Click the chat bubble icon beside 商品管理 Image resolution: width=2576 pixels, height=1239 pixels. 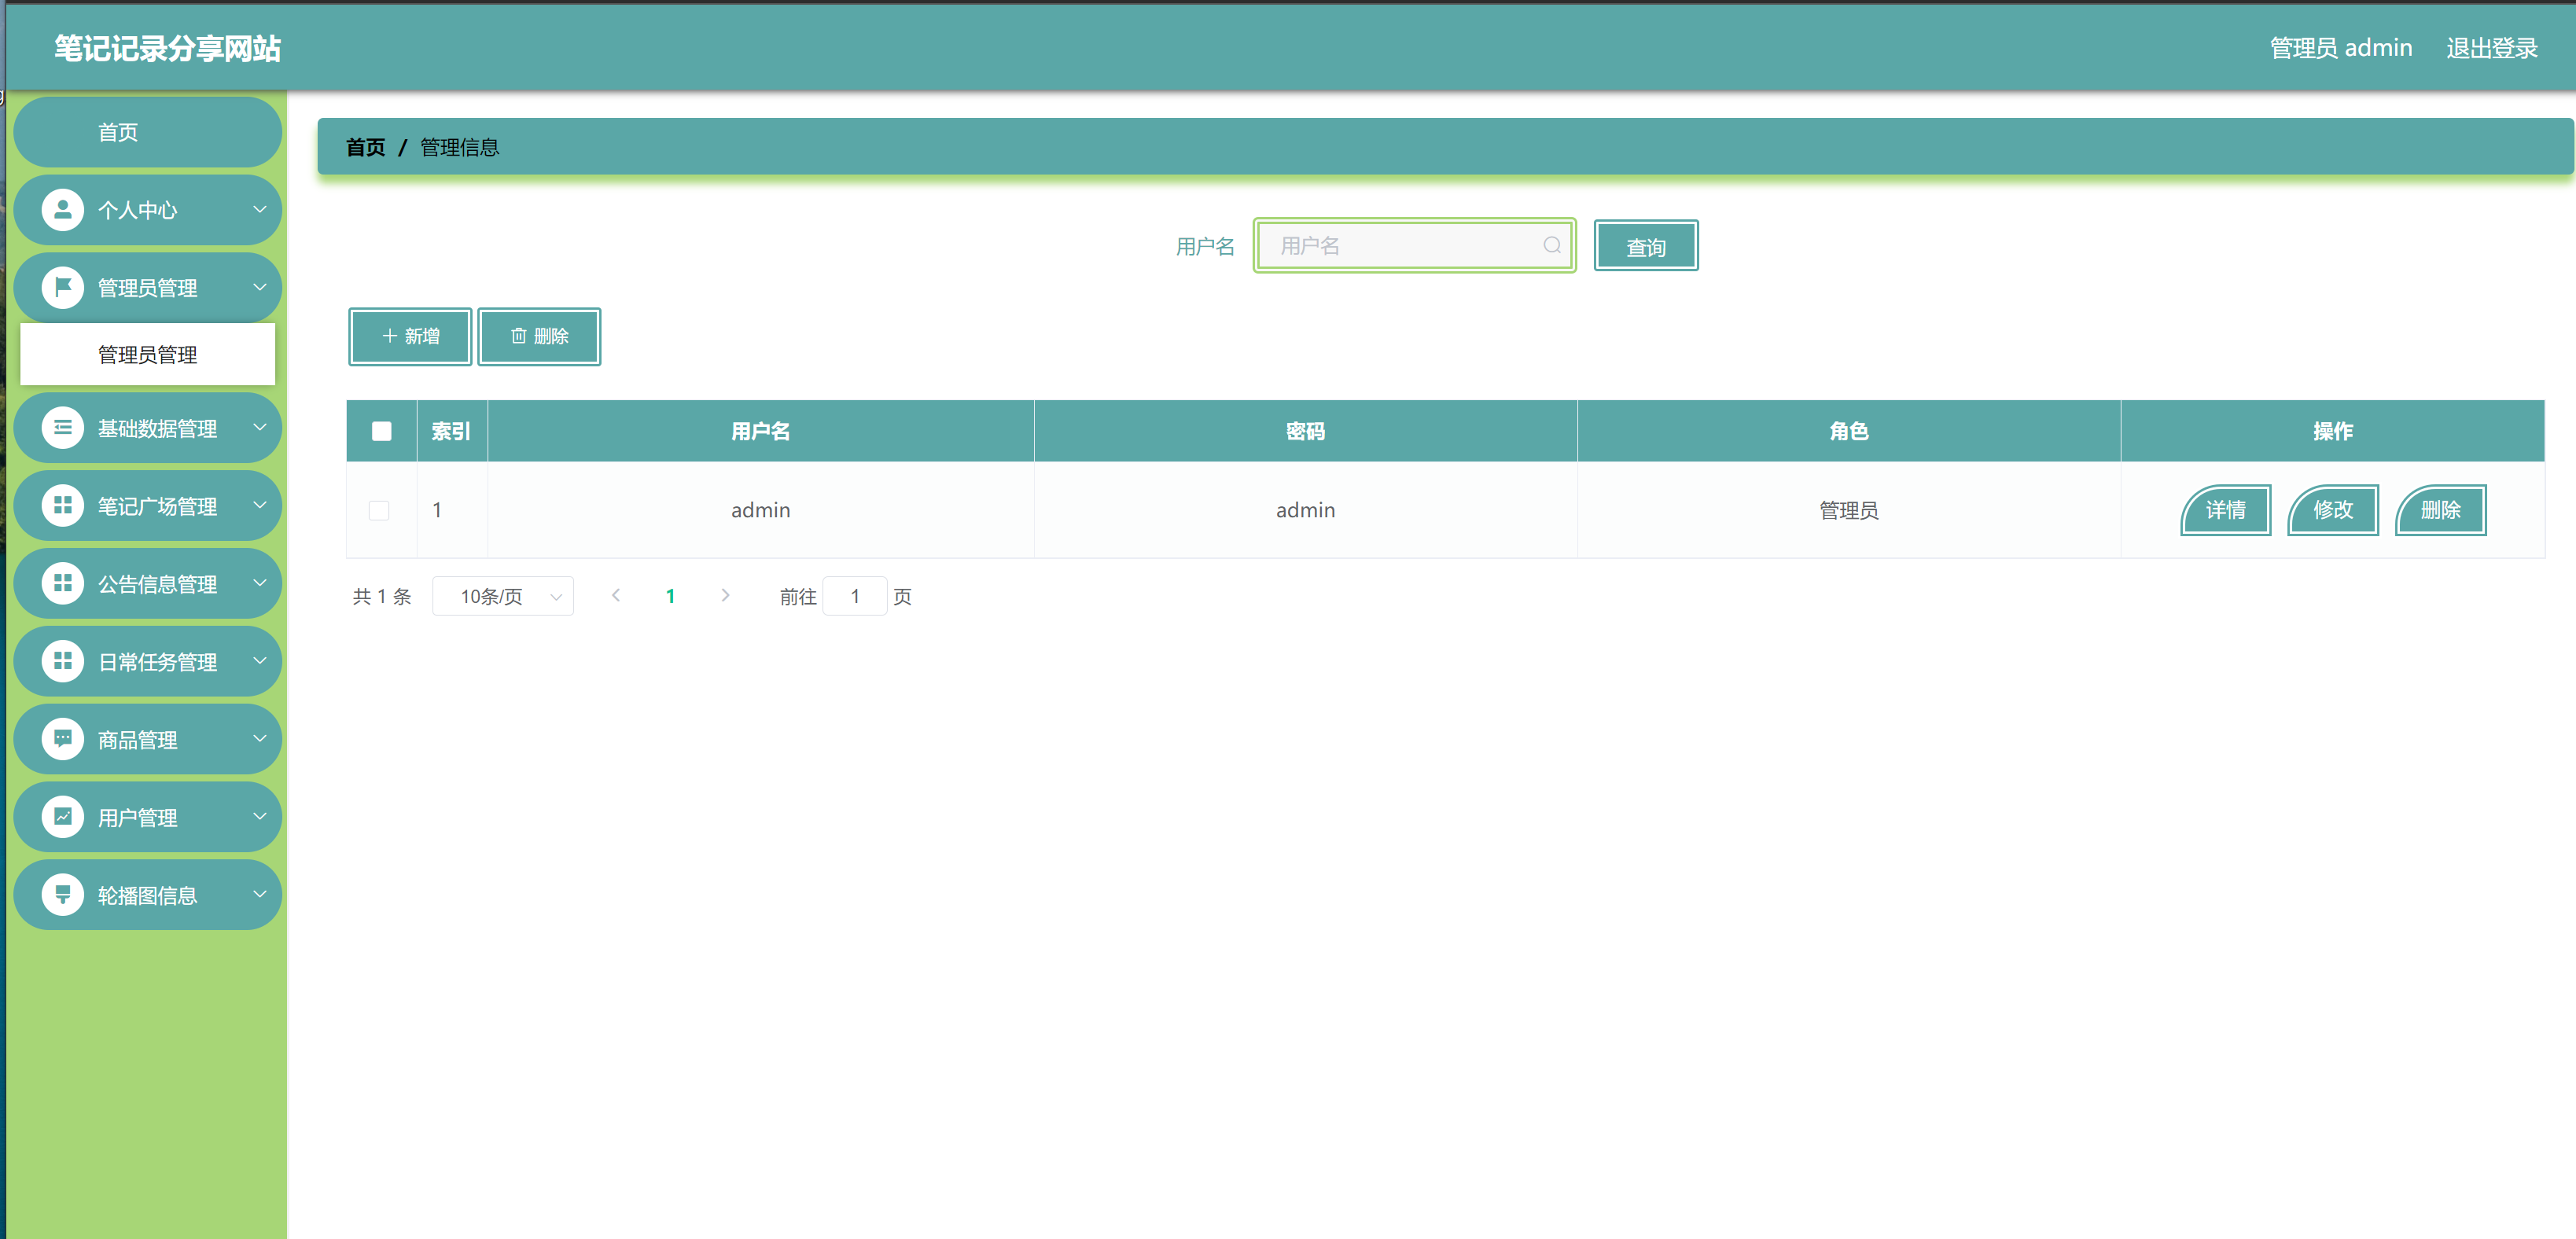[63, 739]
